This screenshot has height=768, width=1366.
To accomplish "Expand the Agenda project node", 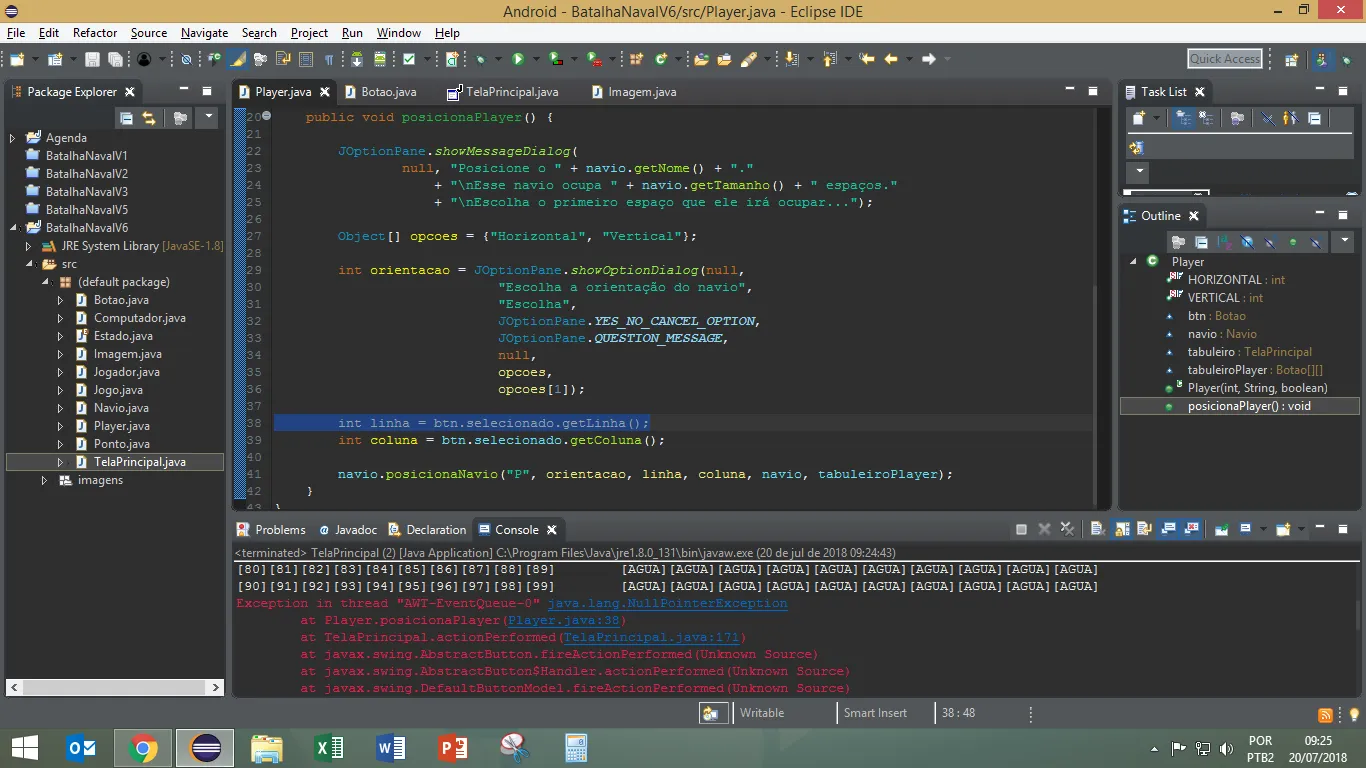I will coord(13,138).
